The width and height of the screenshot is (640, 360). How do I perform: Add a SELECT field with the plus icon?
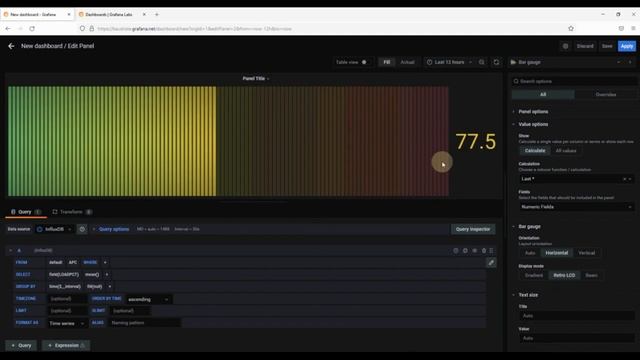tap(107, 275)
